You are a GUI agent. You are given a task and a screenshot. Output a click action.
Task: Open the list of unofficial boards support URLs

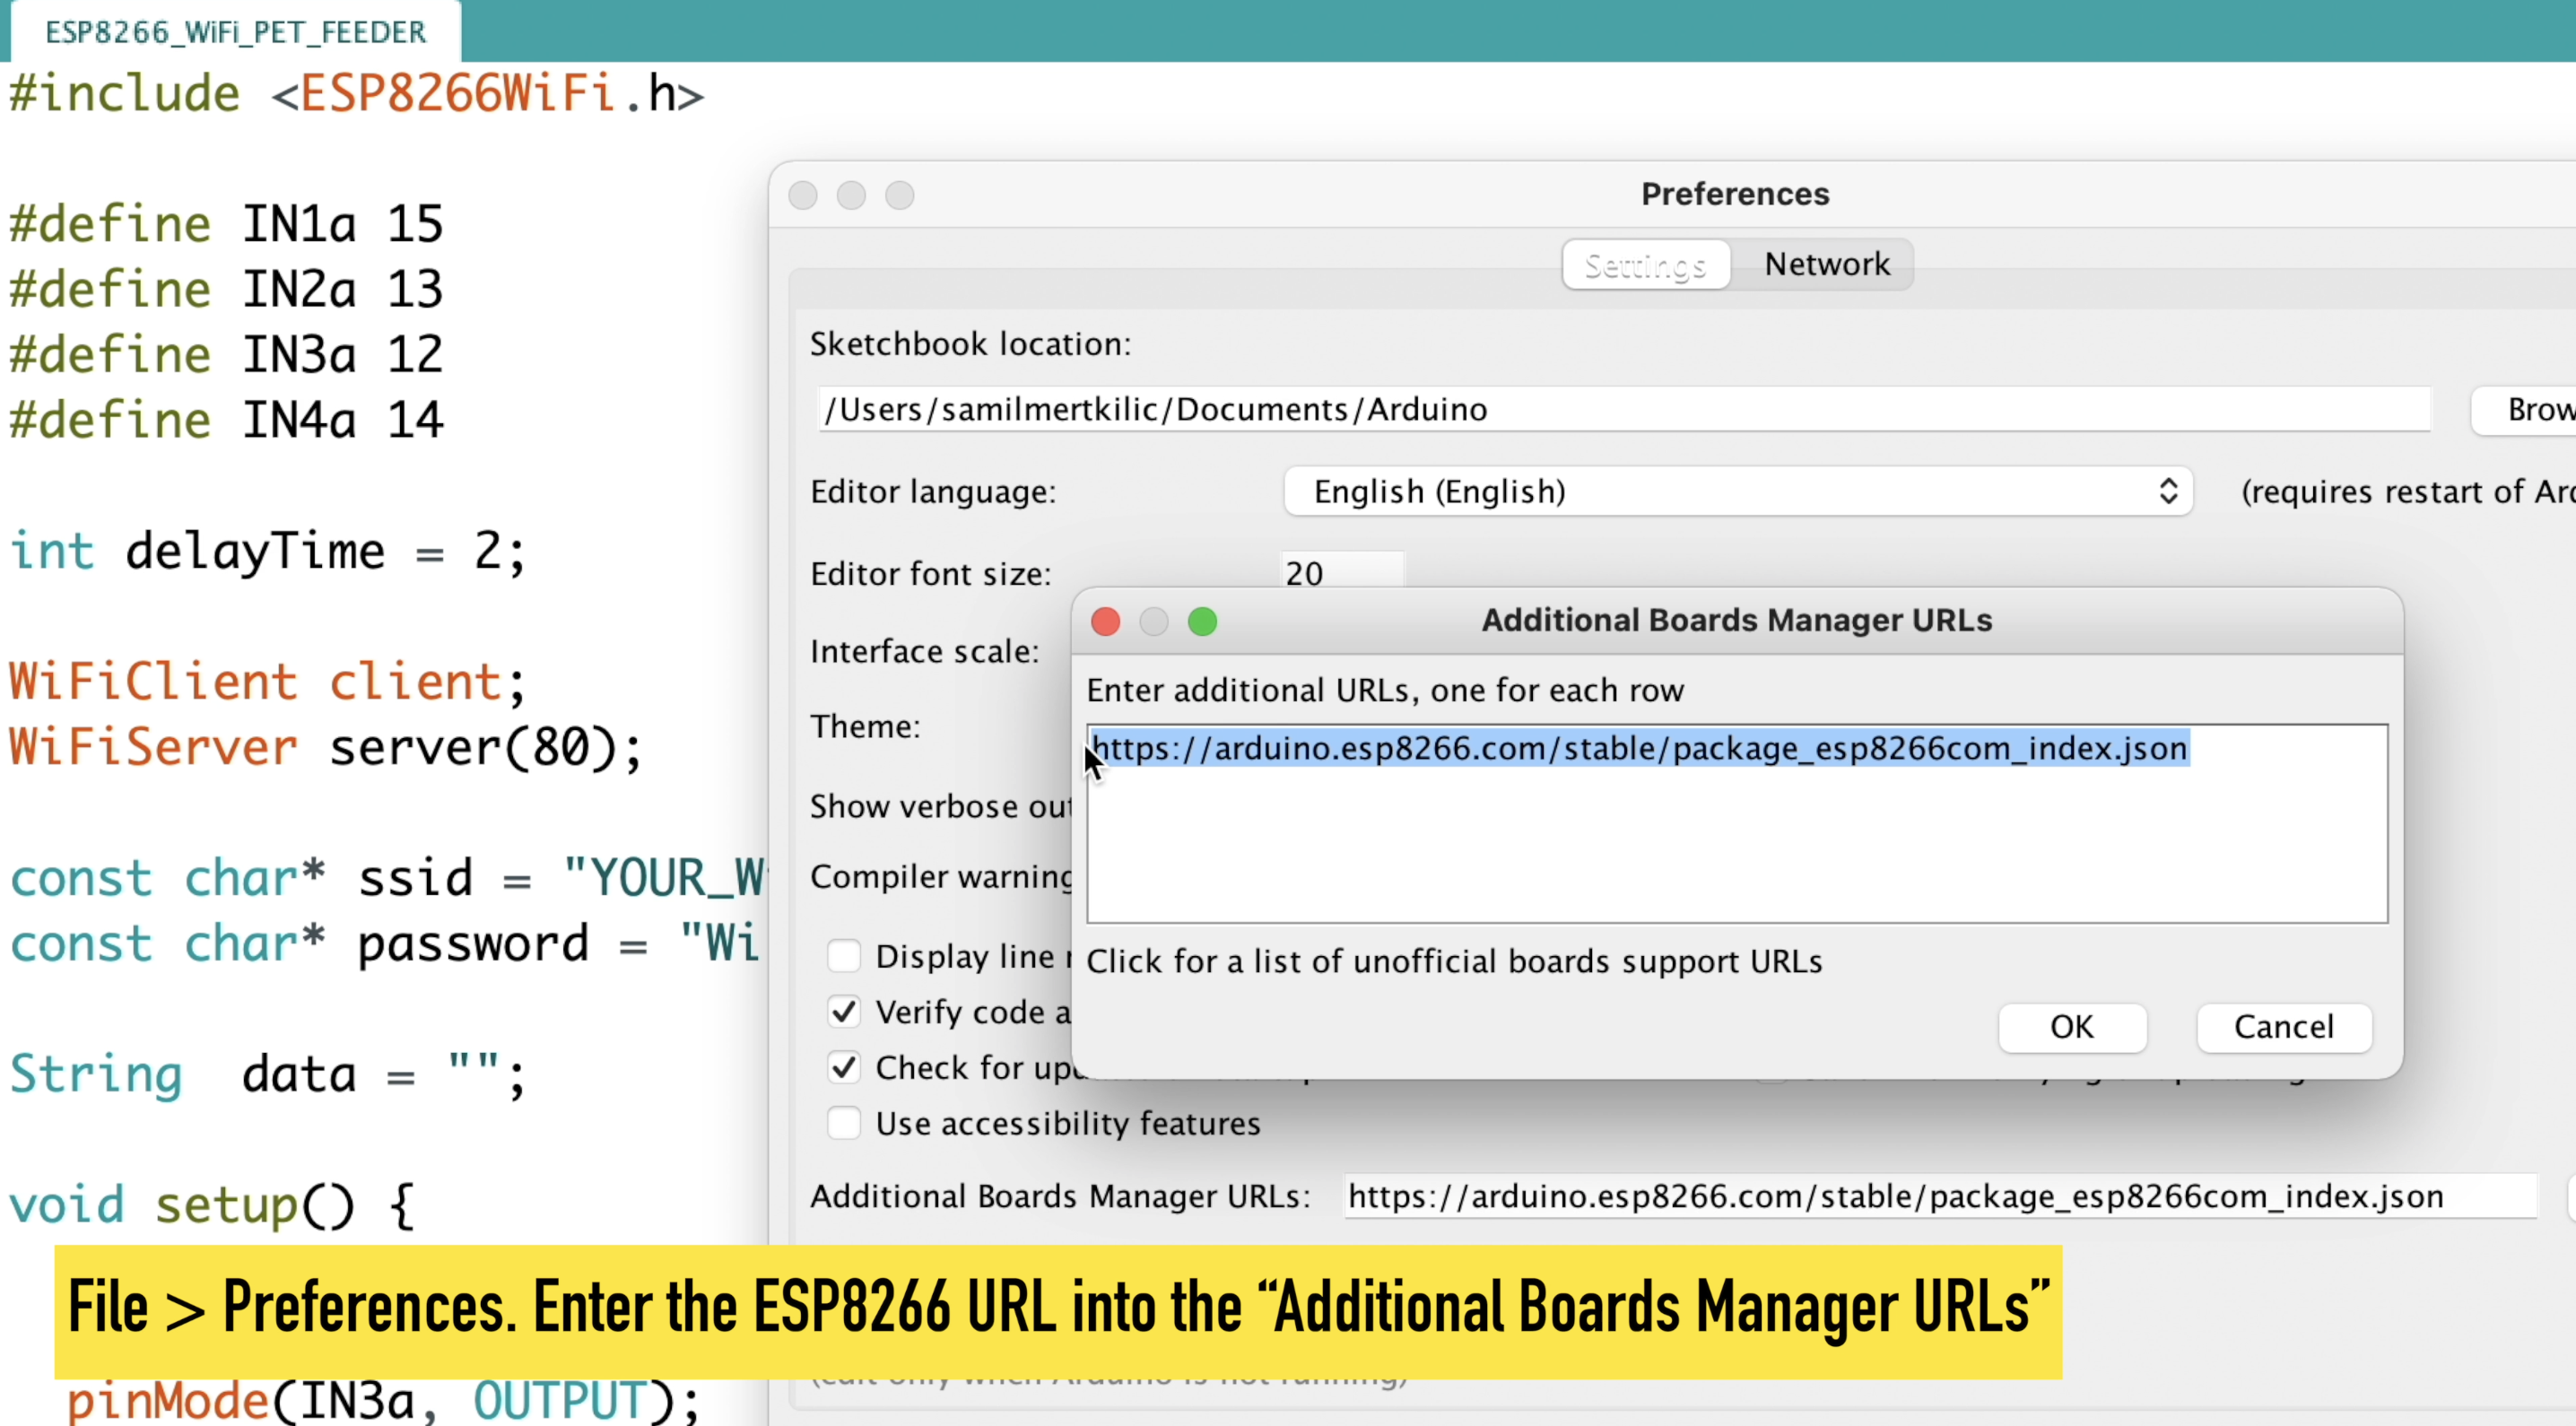coord(1454,961)
